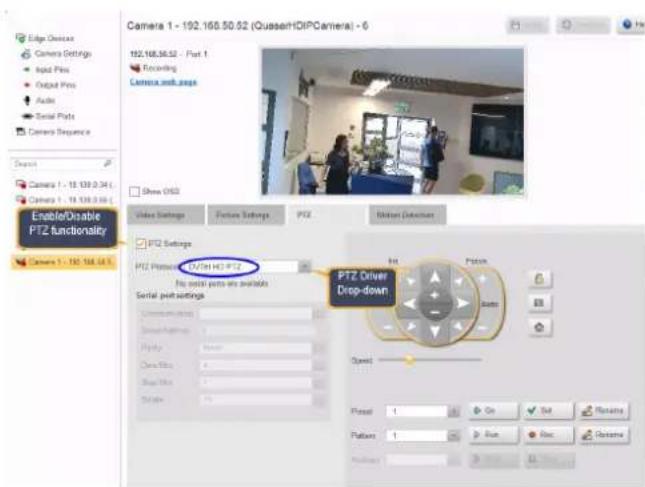Select second Camera 1 entry in camera list
Viewport: 645px width, 487px height.
[x=64, y=200]
